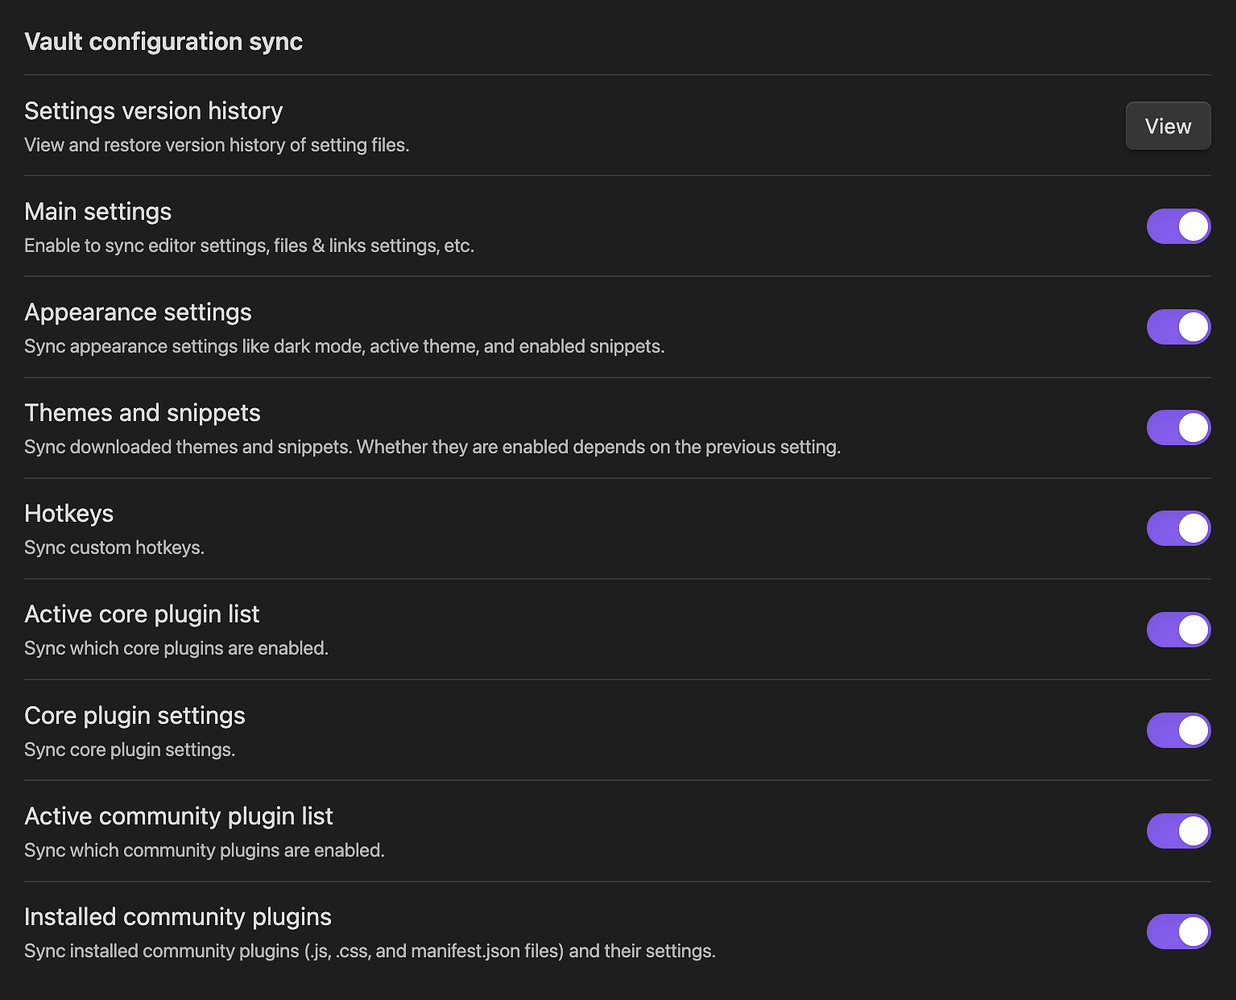Click the Appearance settings heading
1236x1000 pixels.
click(137, 312)
